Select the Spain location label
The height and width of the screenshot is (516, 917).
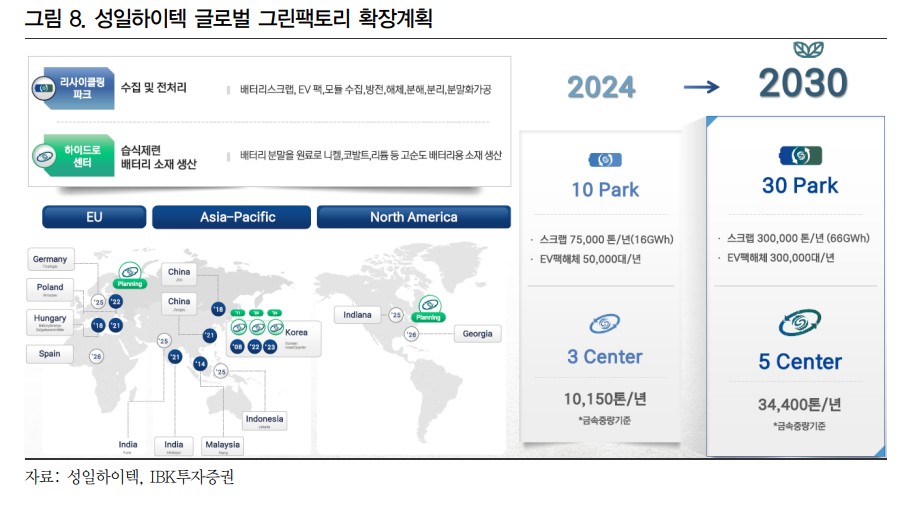50,354
